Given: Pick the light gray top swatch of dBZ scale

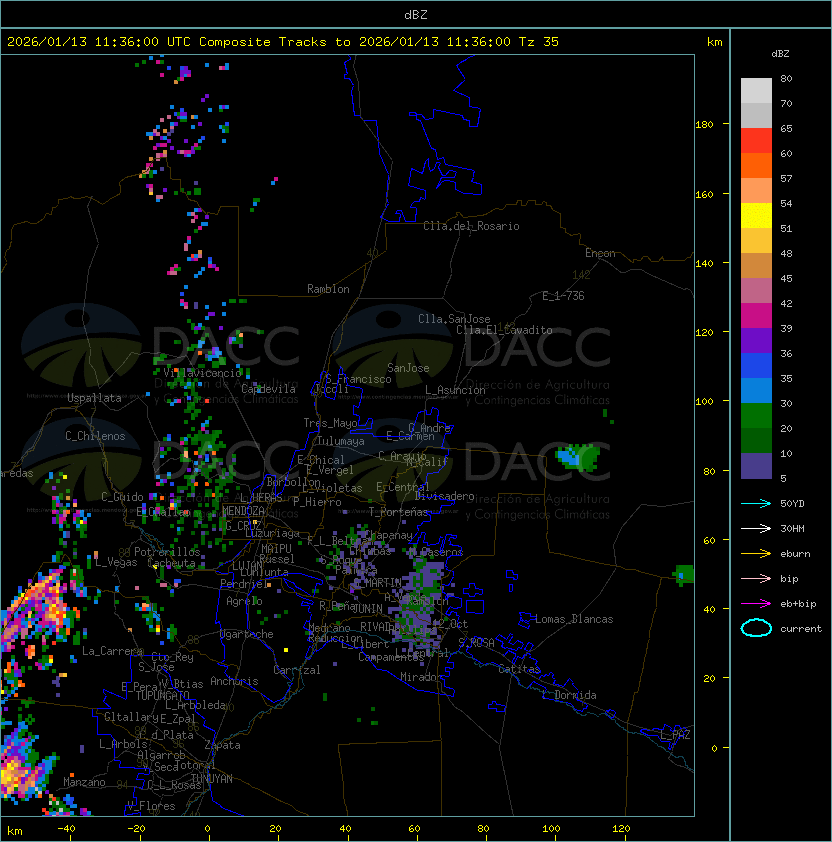Looking at the screenshot, I should click(756, 91).
